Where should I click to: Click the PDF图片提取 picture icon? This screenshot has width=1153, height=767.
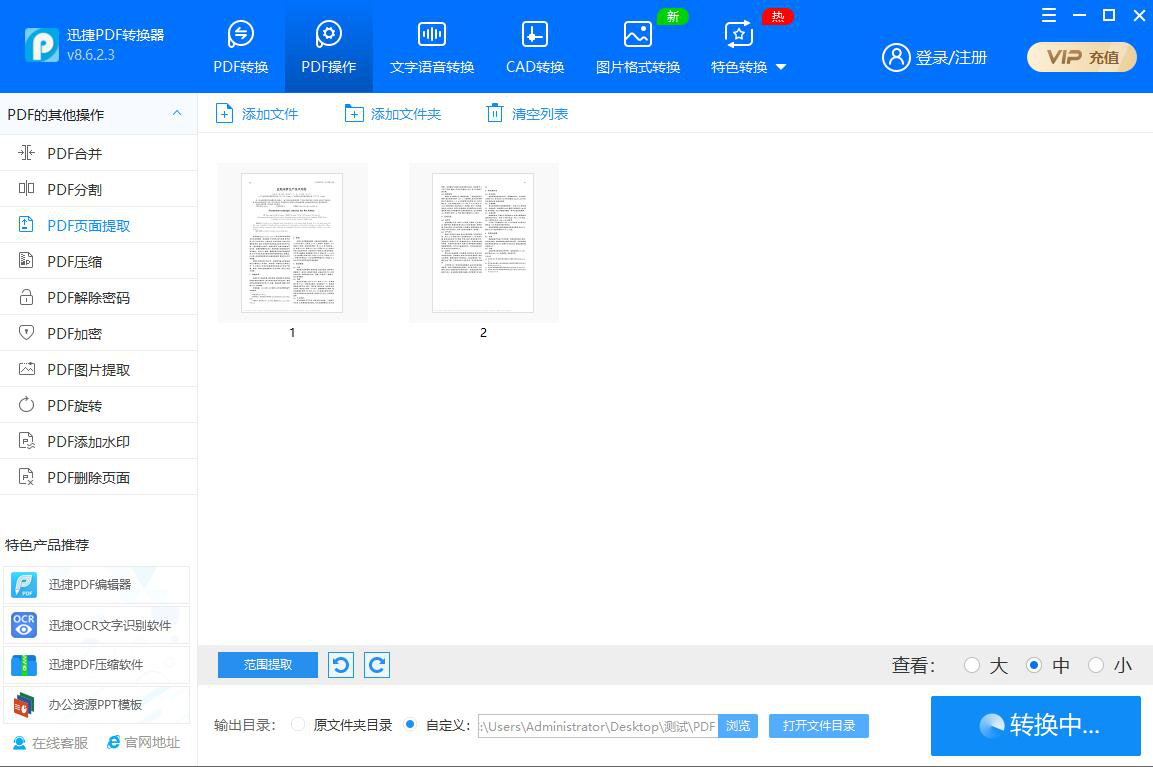(26, 369)
